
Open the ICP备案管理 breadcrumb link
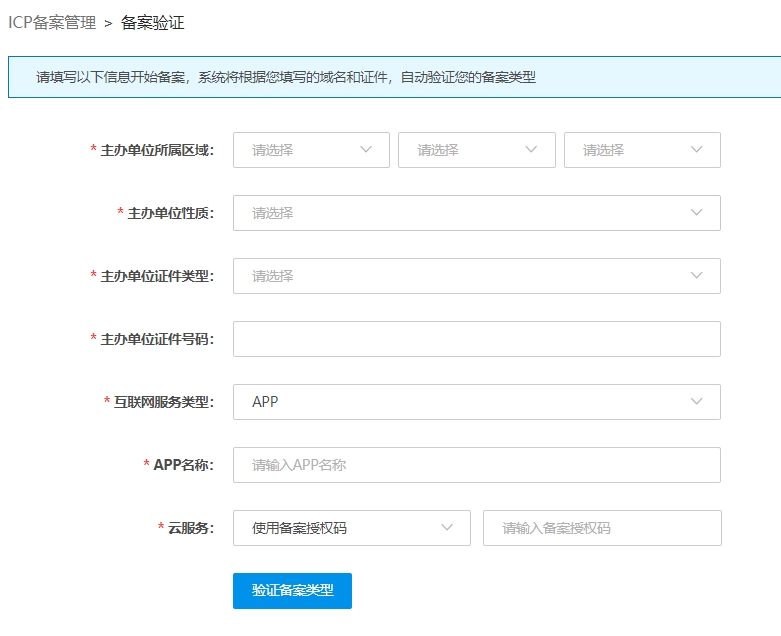pos(52,22)
